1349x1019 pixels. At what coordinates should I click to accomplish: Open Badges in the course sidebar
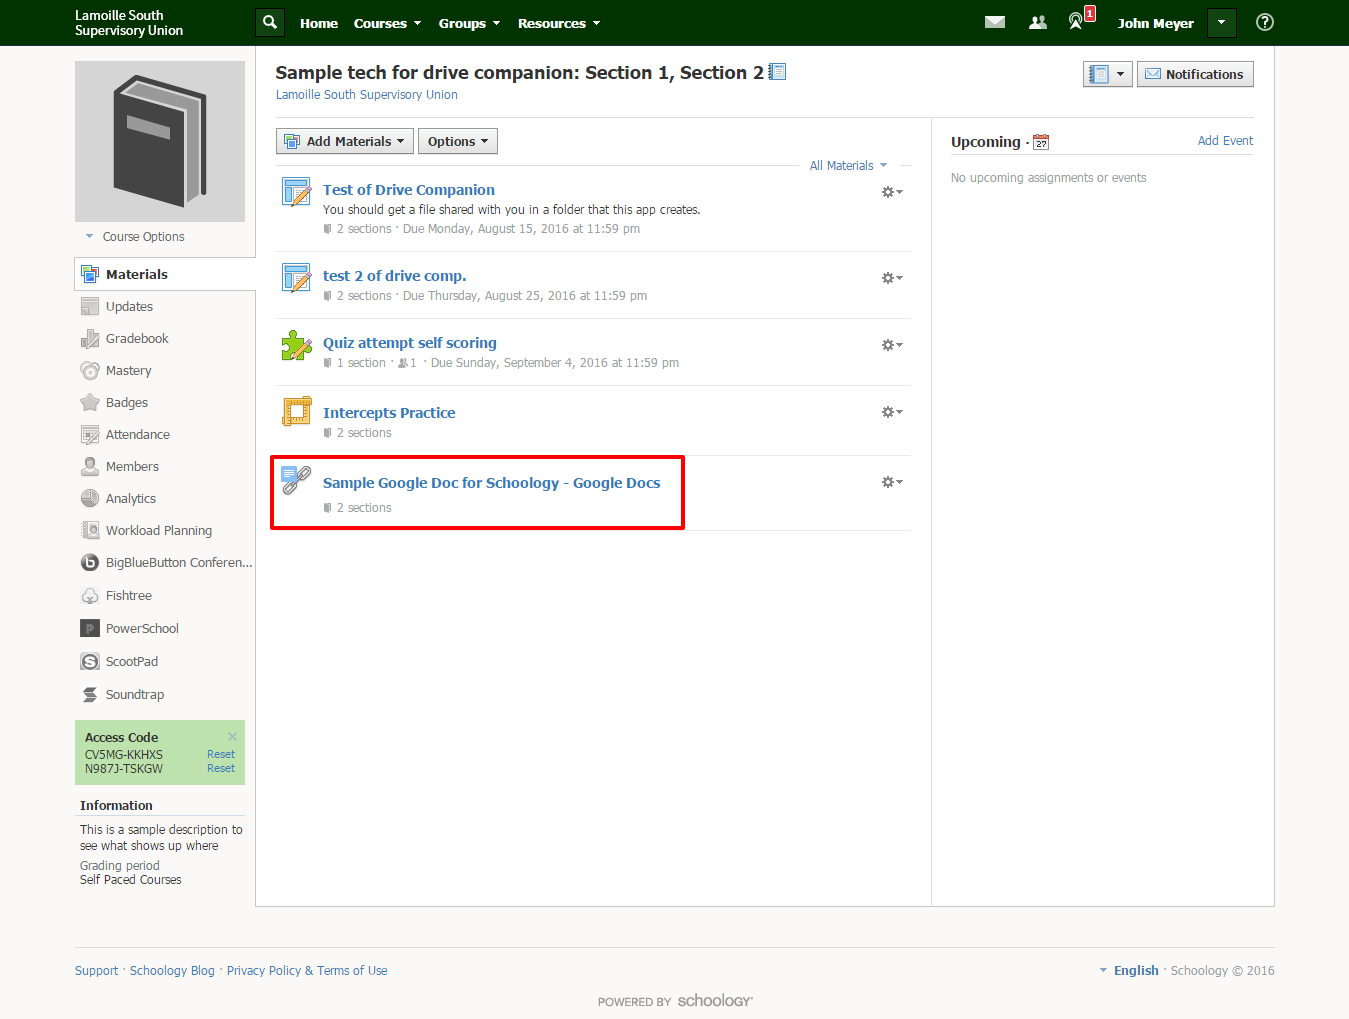[x=126, y=403]
